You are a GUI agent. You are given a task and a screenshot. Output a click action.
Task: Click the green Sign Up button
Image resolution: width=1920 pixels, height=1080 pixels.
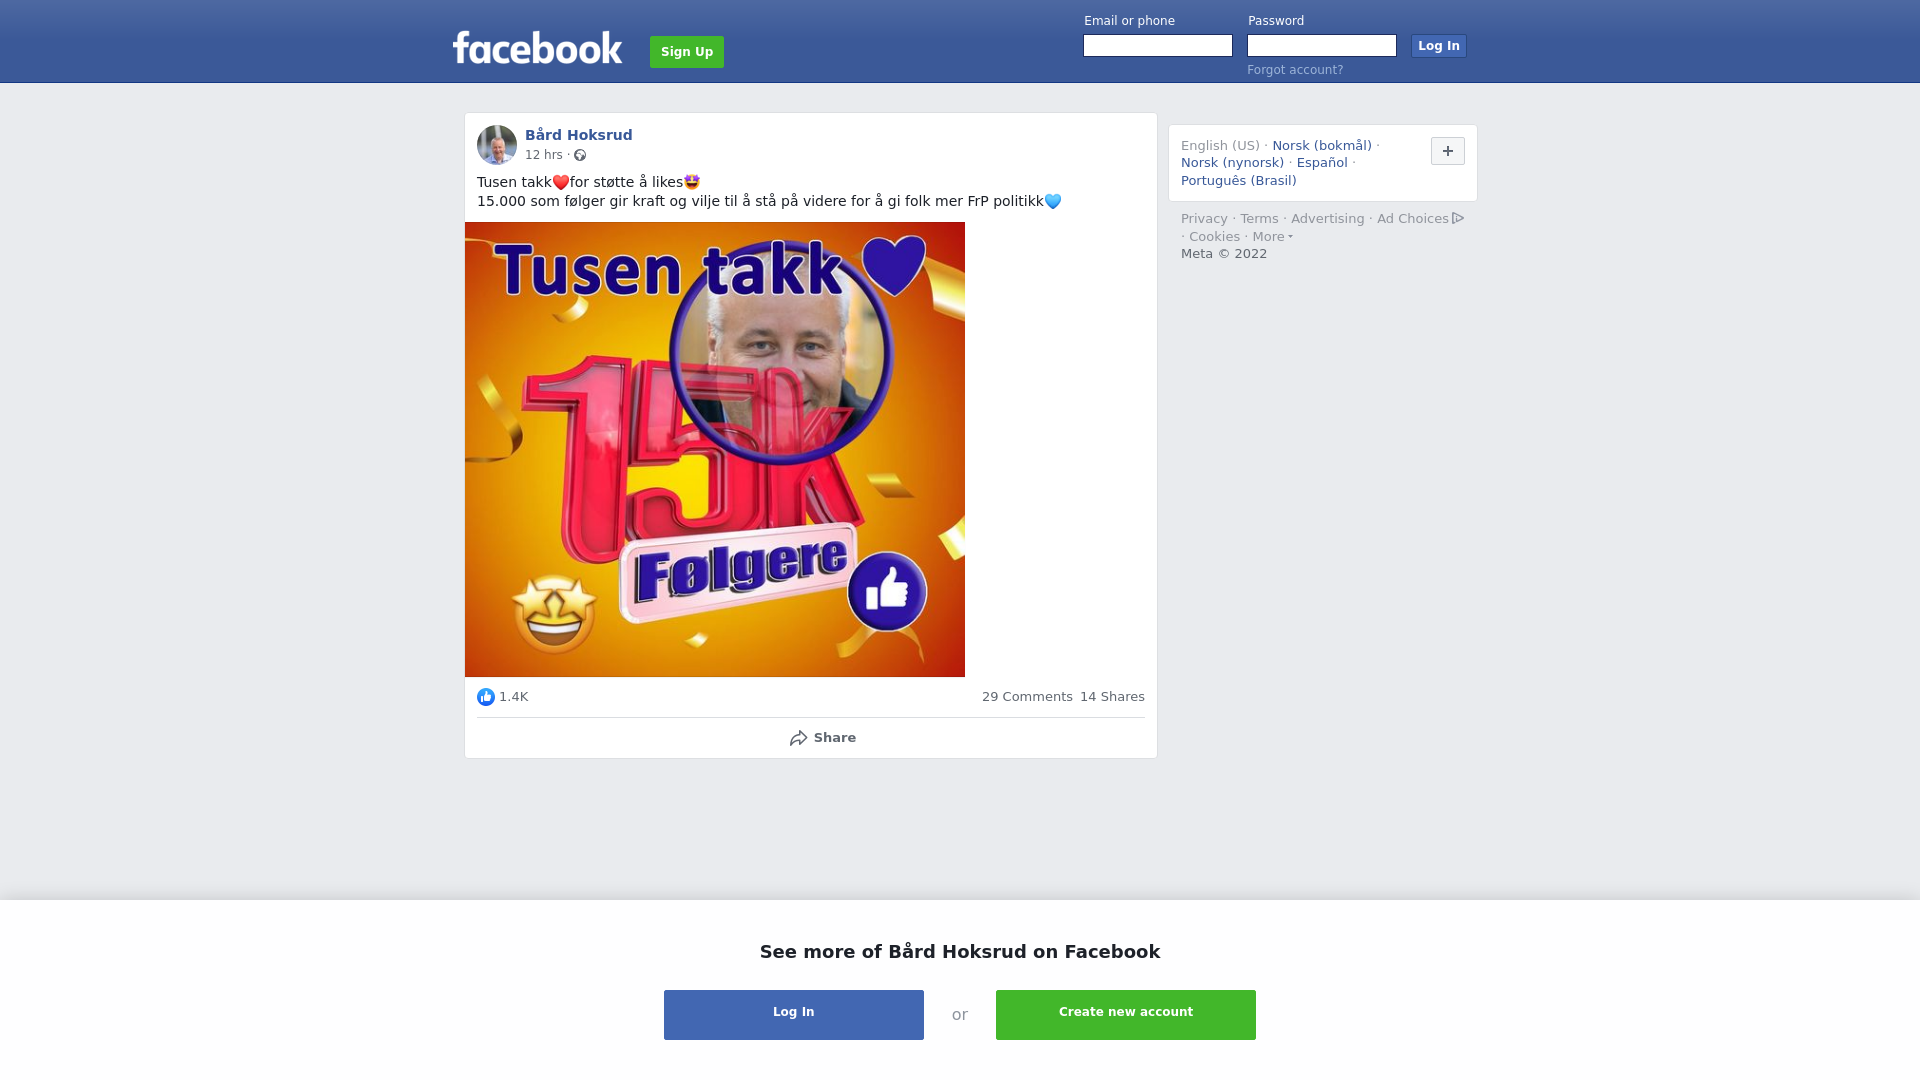click(x=687, y=52)
